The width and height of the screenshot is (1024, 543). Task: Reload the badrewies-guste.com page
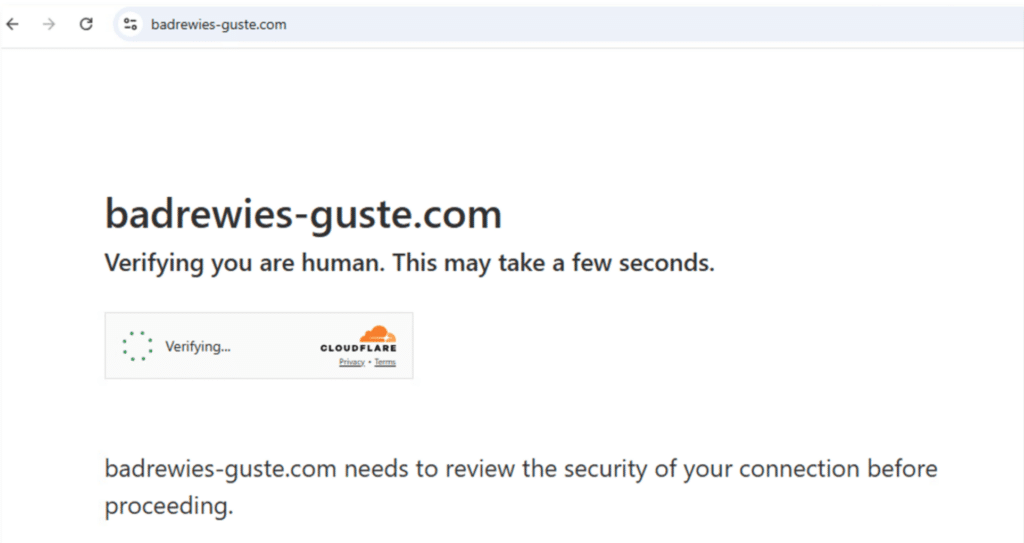pyautogui.click(x=86, y=24)
